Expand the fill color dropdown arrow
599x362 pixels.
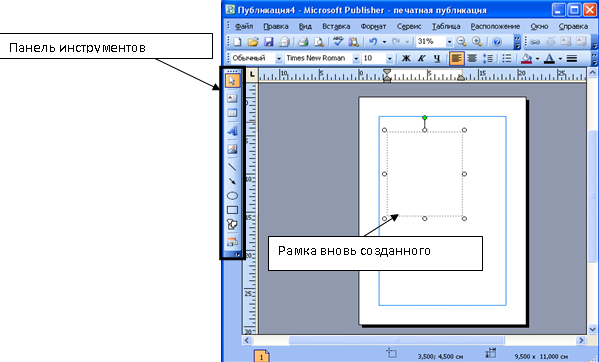pos(537,58)
